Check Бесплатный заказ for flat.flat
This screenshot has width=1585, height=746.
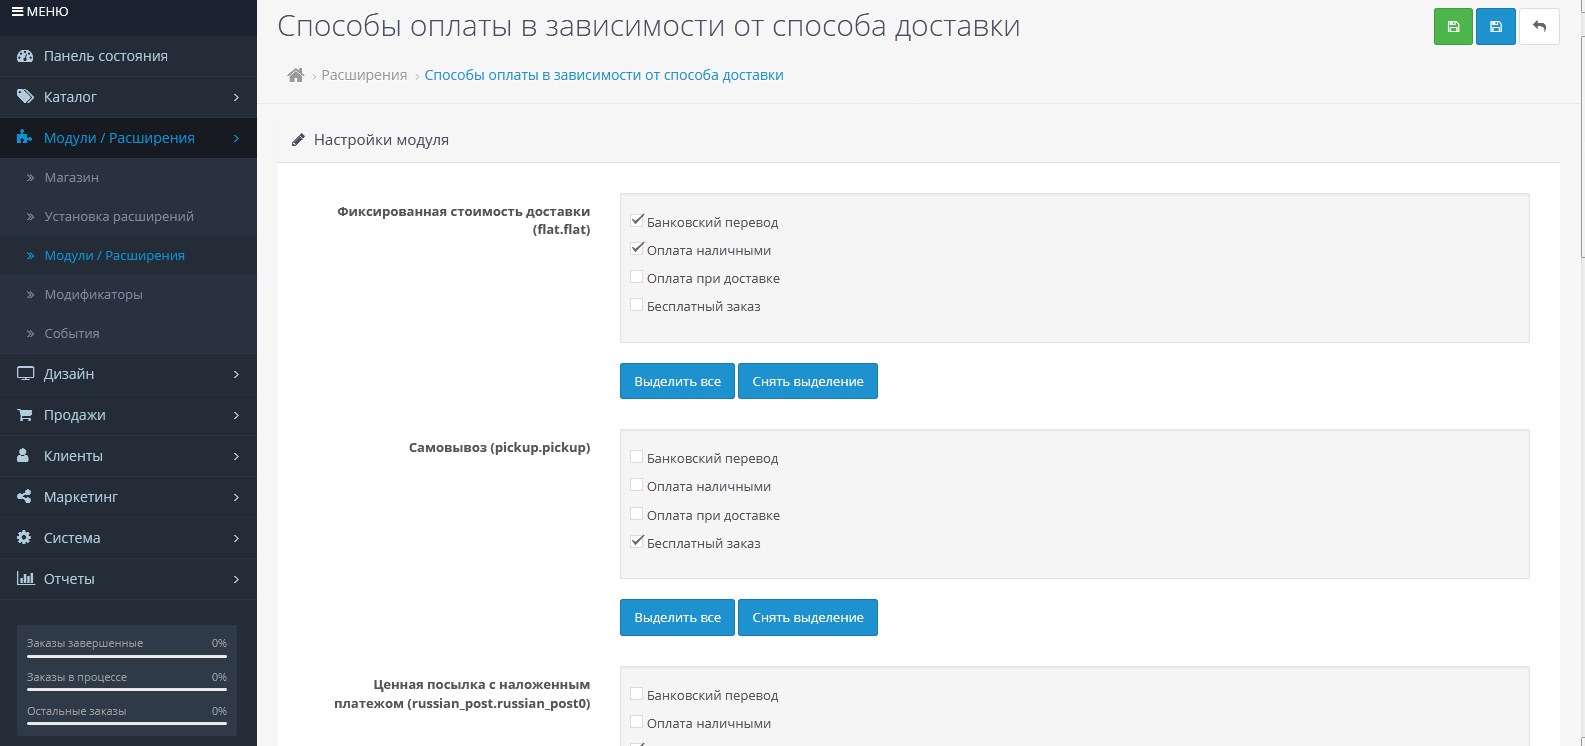pos(636,305)
